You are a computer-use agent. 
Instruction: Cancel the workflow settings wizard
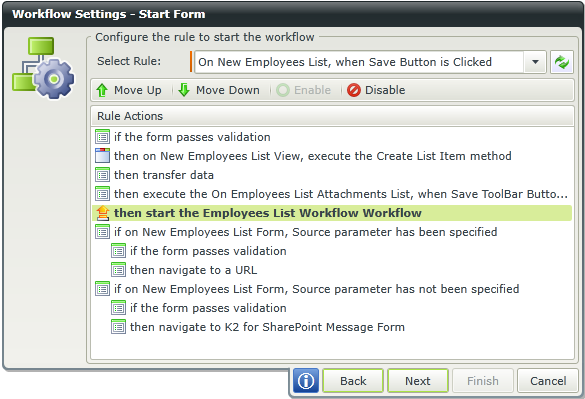tap(548, 381)
